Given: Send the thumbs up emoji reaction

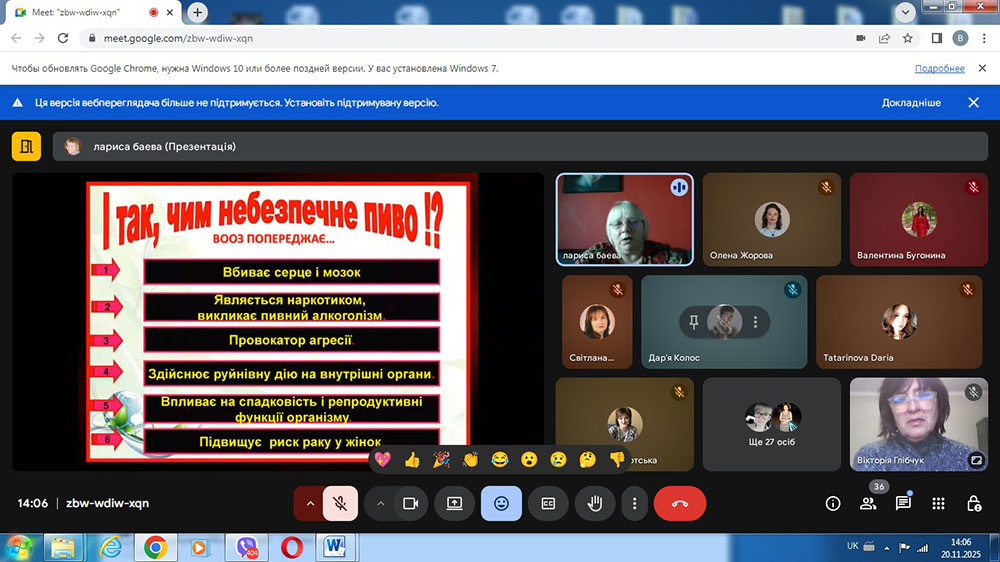Looking at the screenshot, I should [x=412, y=459].
